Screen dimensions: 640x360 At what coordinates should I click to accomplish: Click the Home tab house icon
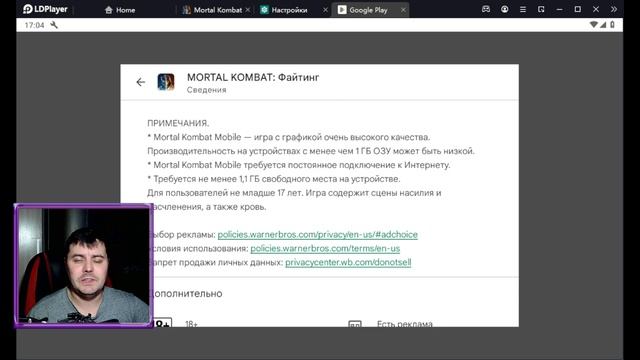[109, 10]
